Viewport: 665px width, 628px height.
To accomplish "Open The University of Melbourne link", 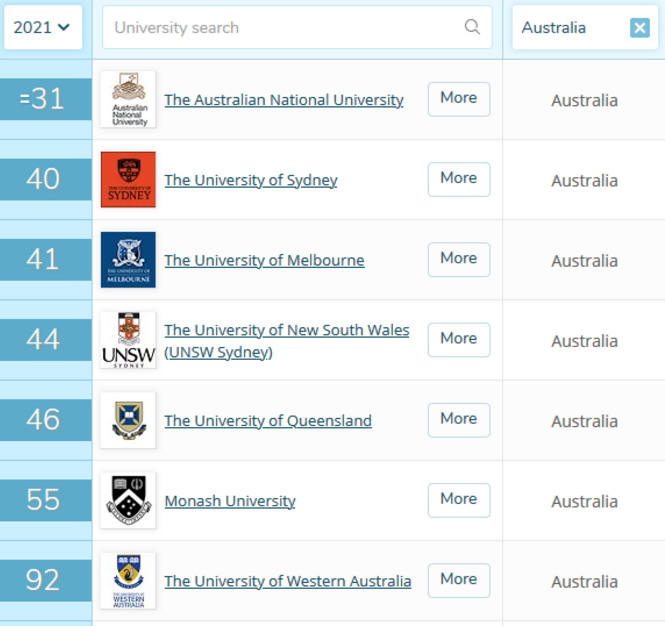I will pyautogui.click(x=264, y=260).
